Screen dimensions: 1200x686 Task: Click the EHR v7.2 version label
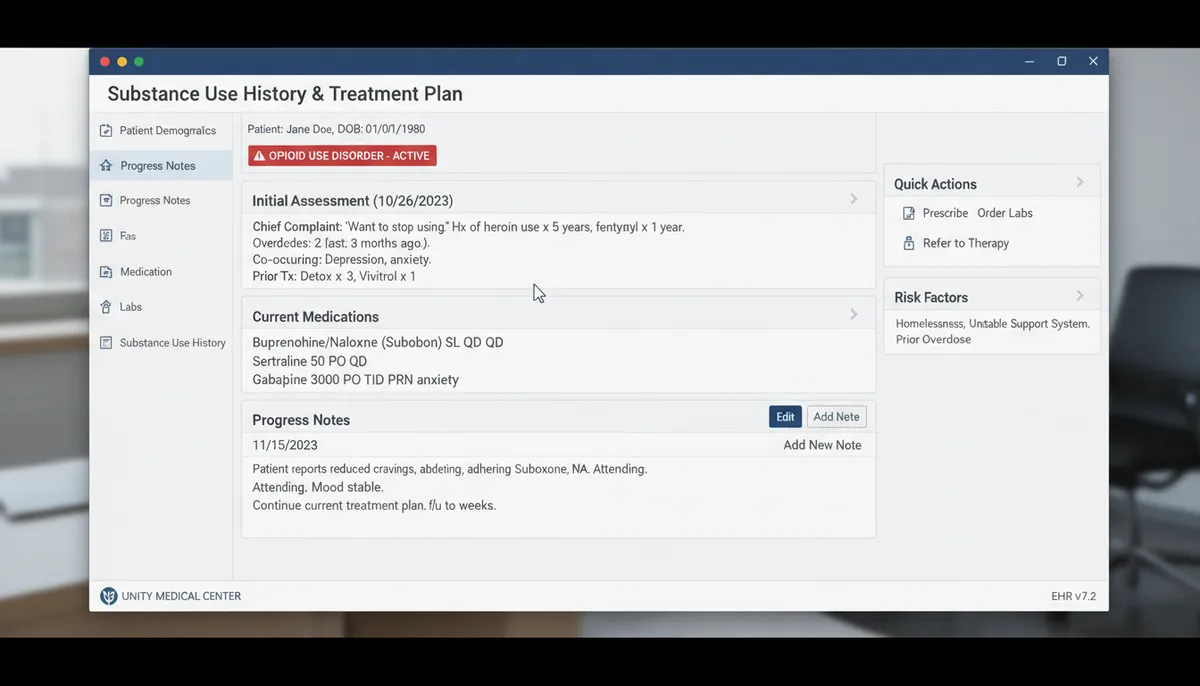pyautogui.click(x=1074, y=597)
